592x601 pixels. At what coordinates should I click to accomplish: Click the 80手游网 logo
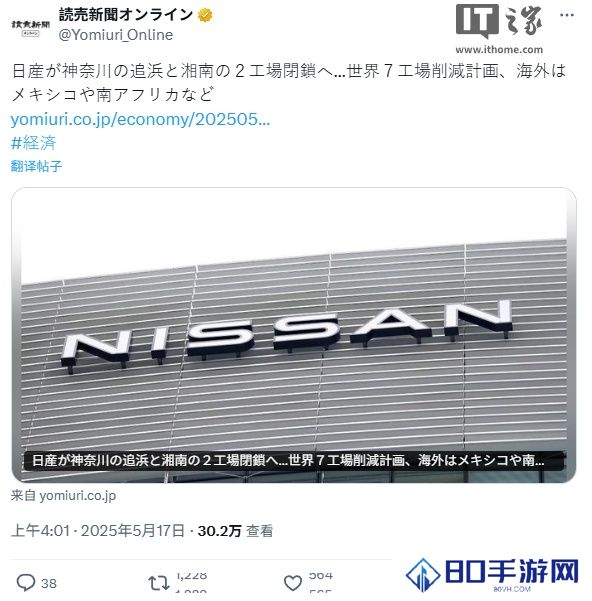click(x=492, y=574)
